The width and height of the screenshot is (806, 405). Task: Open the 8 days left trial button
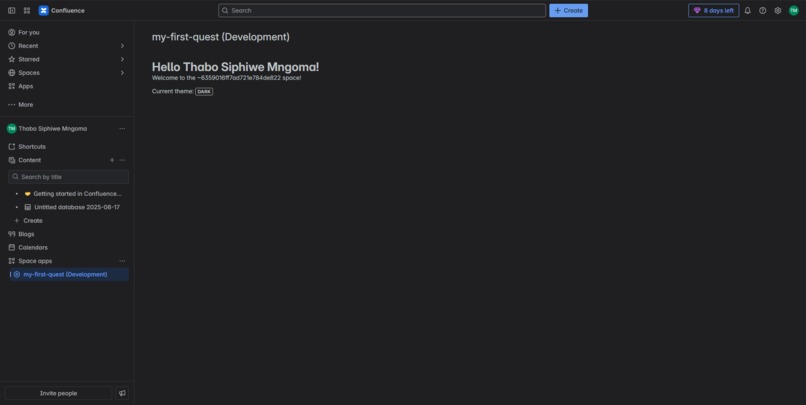pyautogui.click(x=713, y=10)
